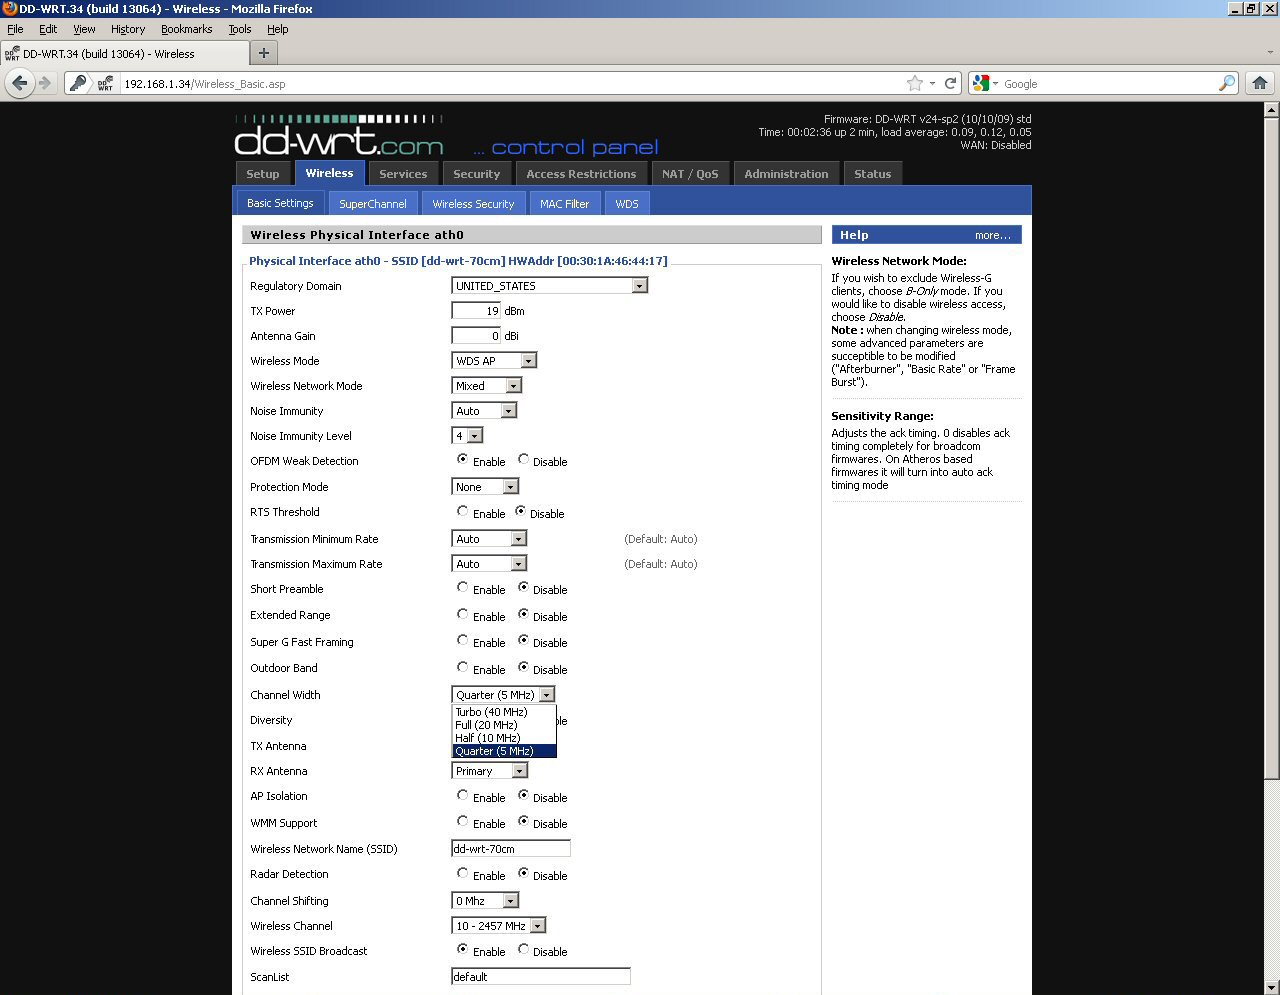Click the key icon beside address bar
This screenshot has width=1280, height=995.
click(x=78, y=83)
